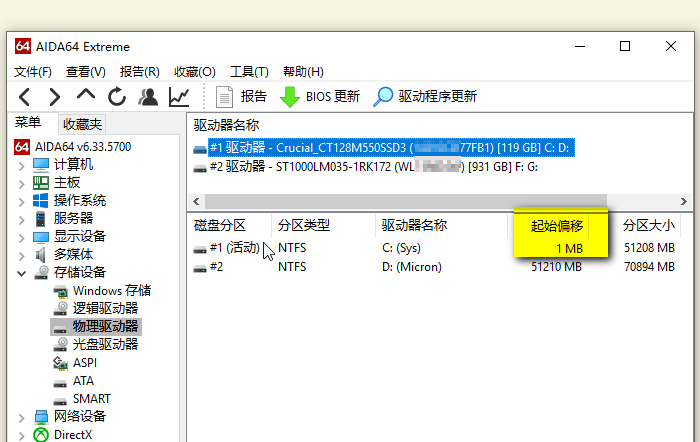Open the 报告(R) menu

pyautogui.click(x=140, y=71)
